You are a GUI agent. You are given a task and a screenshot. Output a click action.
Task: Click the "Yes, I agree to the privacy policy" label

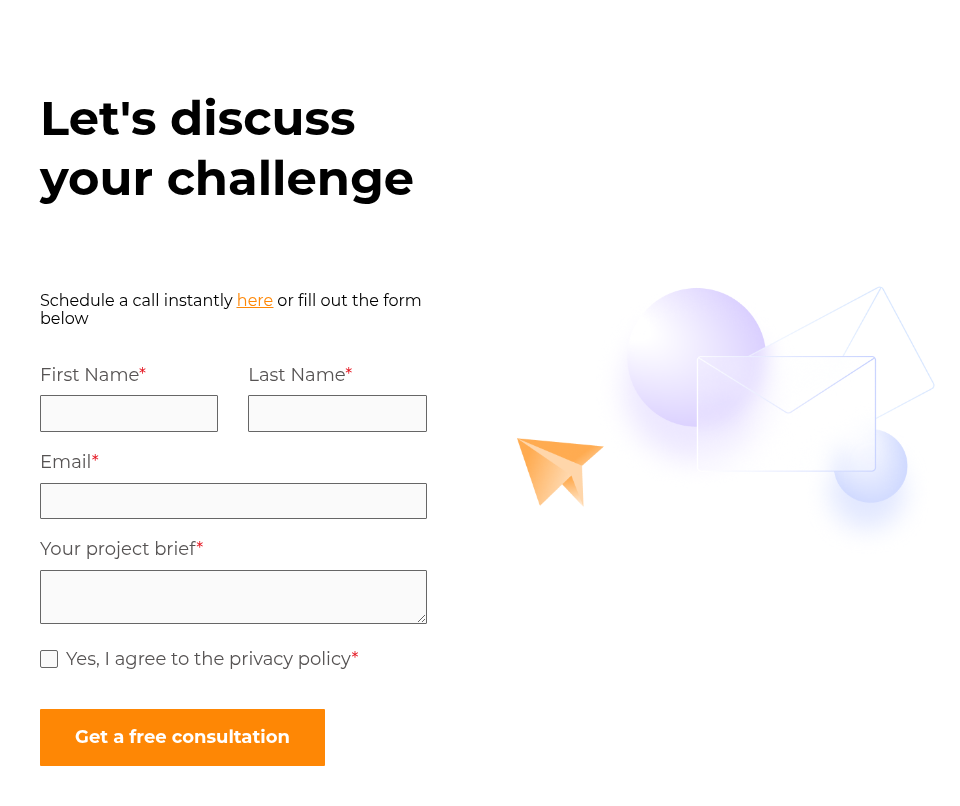click(208, 659)
